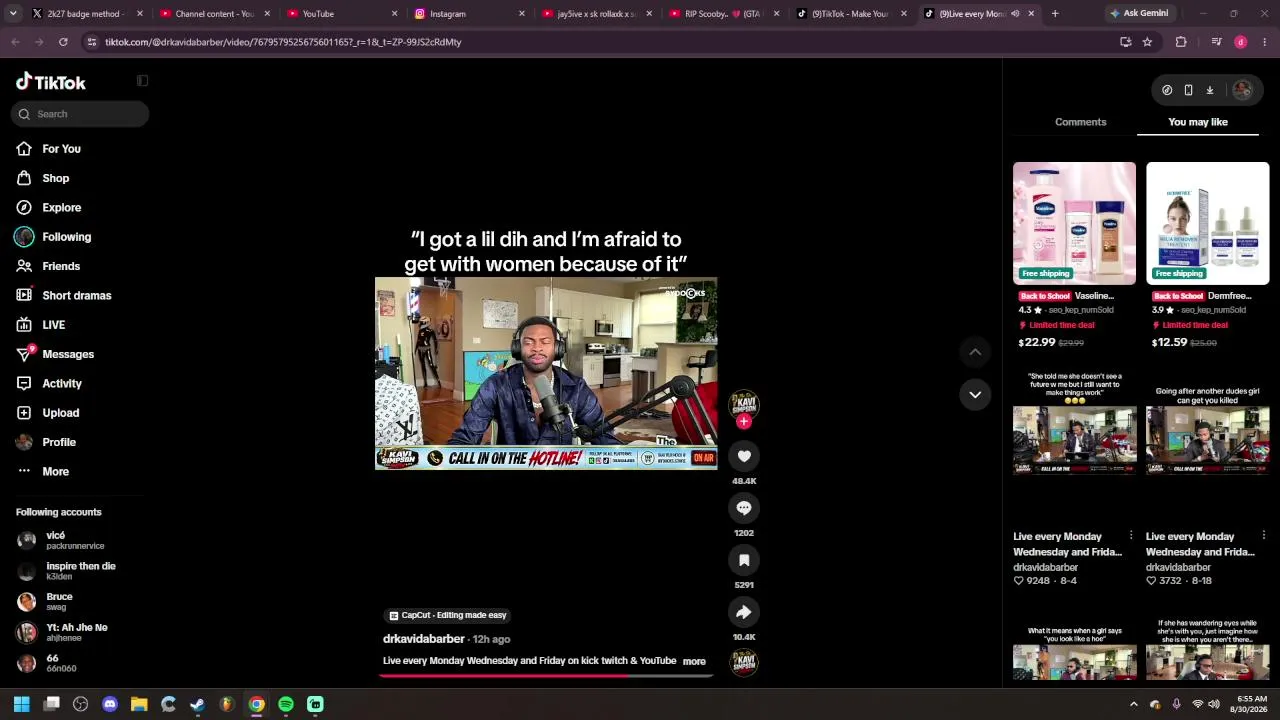This screenshot has width=1280, height=720.
Task: Open comments via the speech bubble icon
Action: [x=744, y=508]
